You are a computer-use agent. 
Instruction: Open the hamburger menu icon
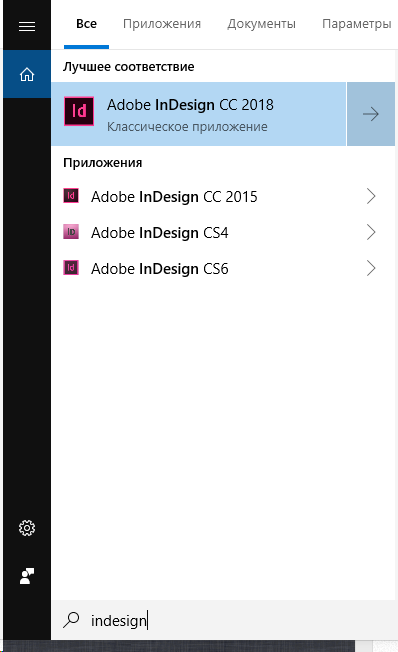point(27,27)
